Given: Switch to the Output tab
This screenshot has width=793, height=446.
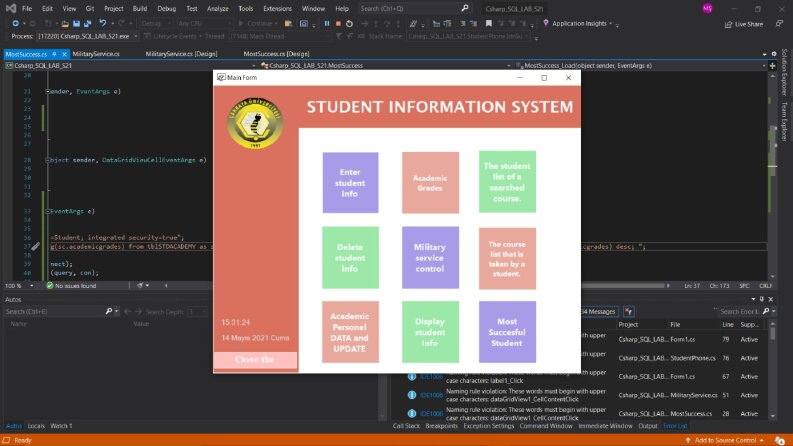Looking at the screenshot, I should (x=647, y=426).
